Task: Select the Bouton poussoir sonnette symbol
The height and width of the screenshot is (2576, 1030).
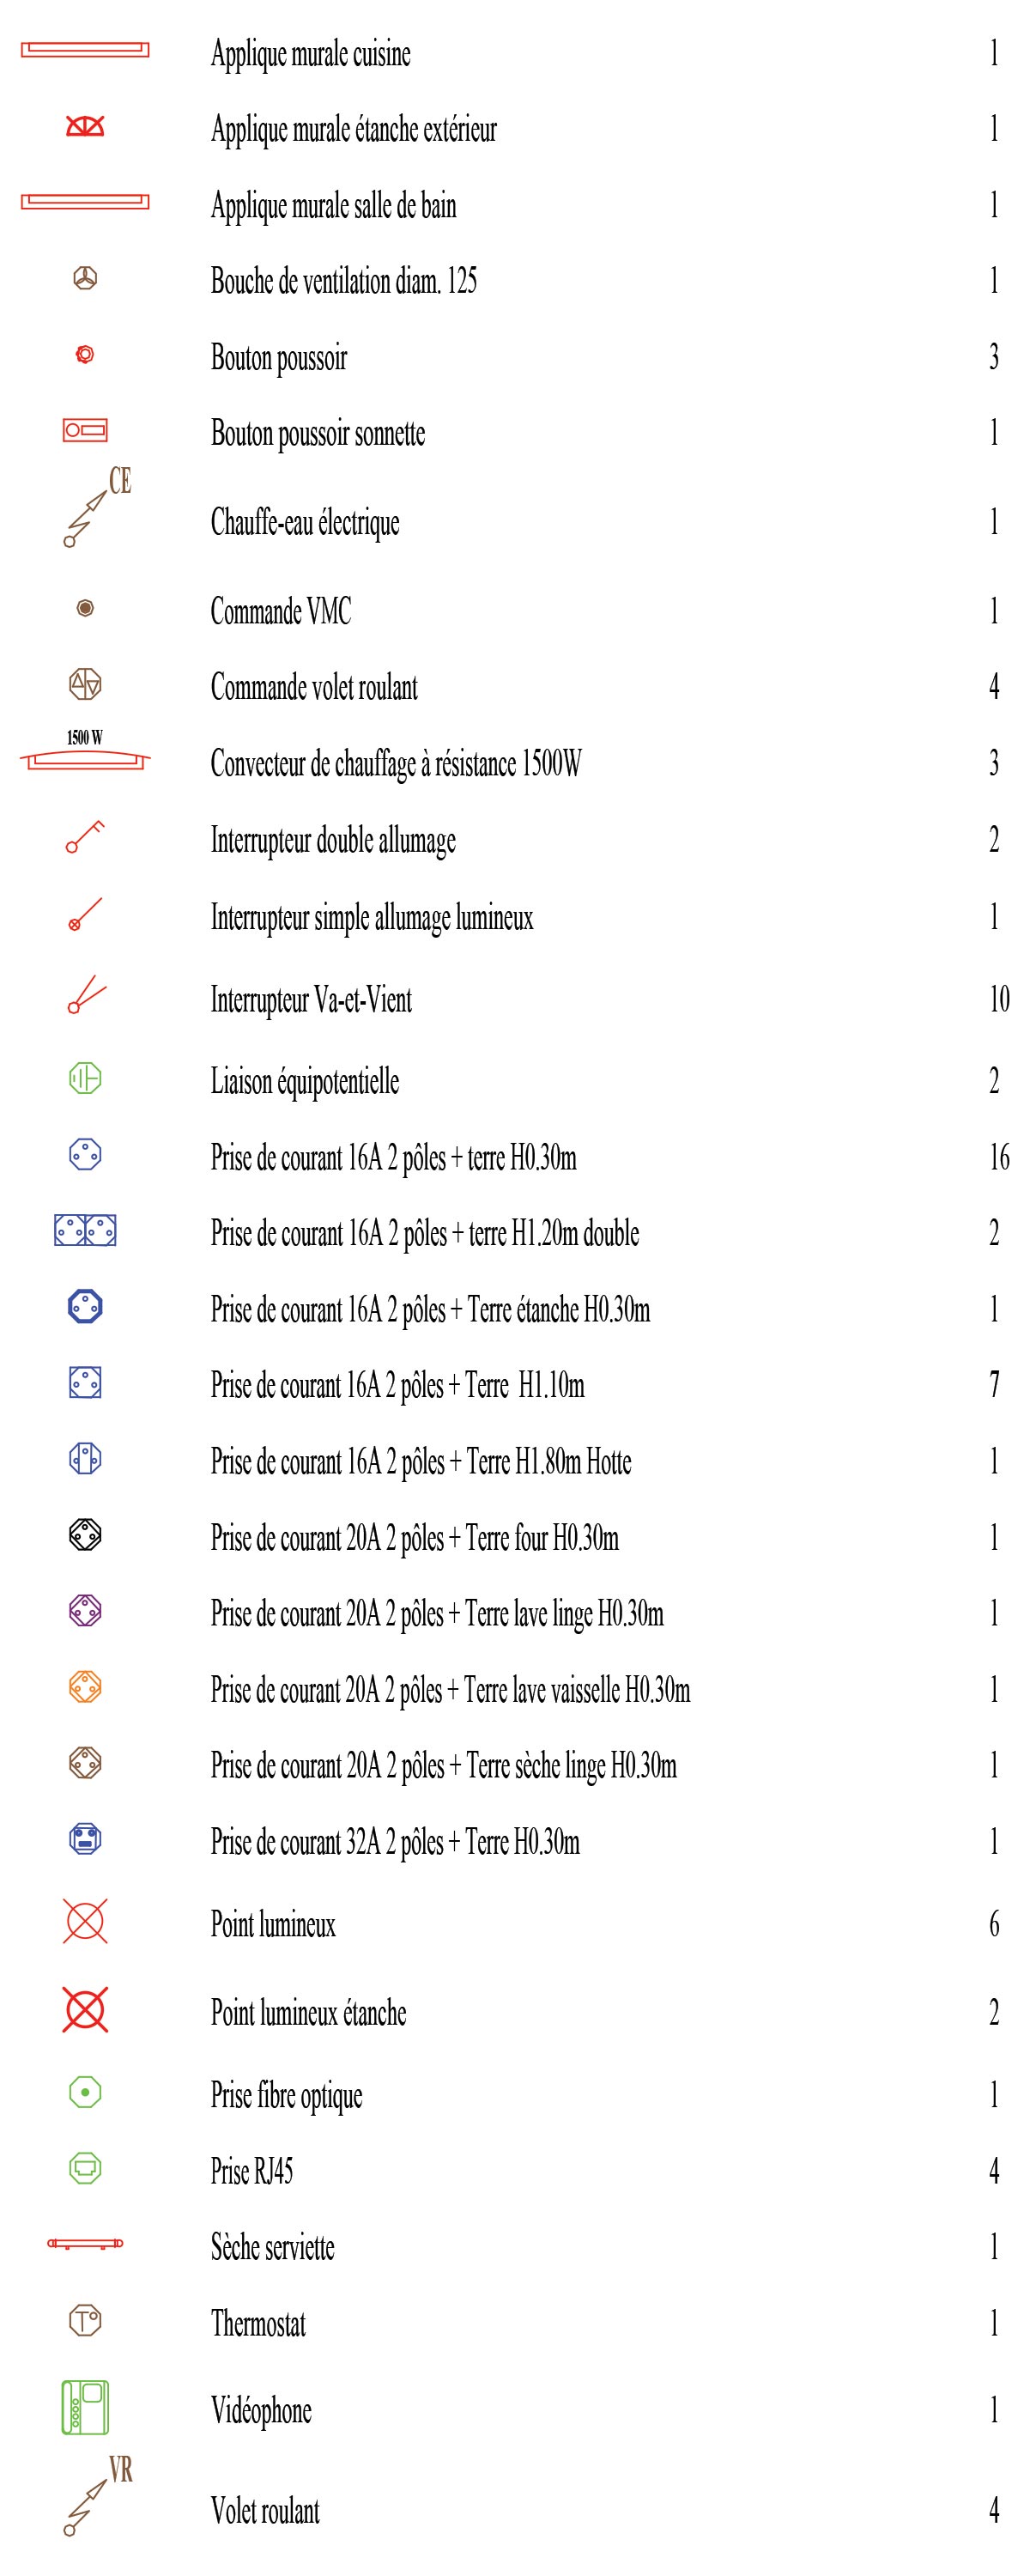Action: click(x=85, y=430)
